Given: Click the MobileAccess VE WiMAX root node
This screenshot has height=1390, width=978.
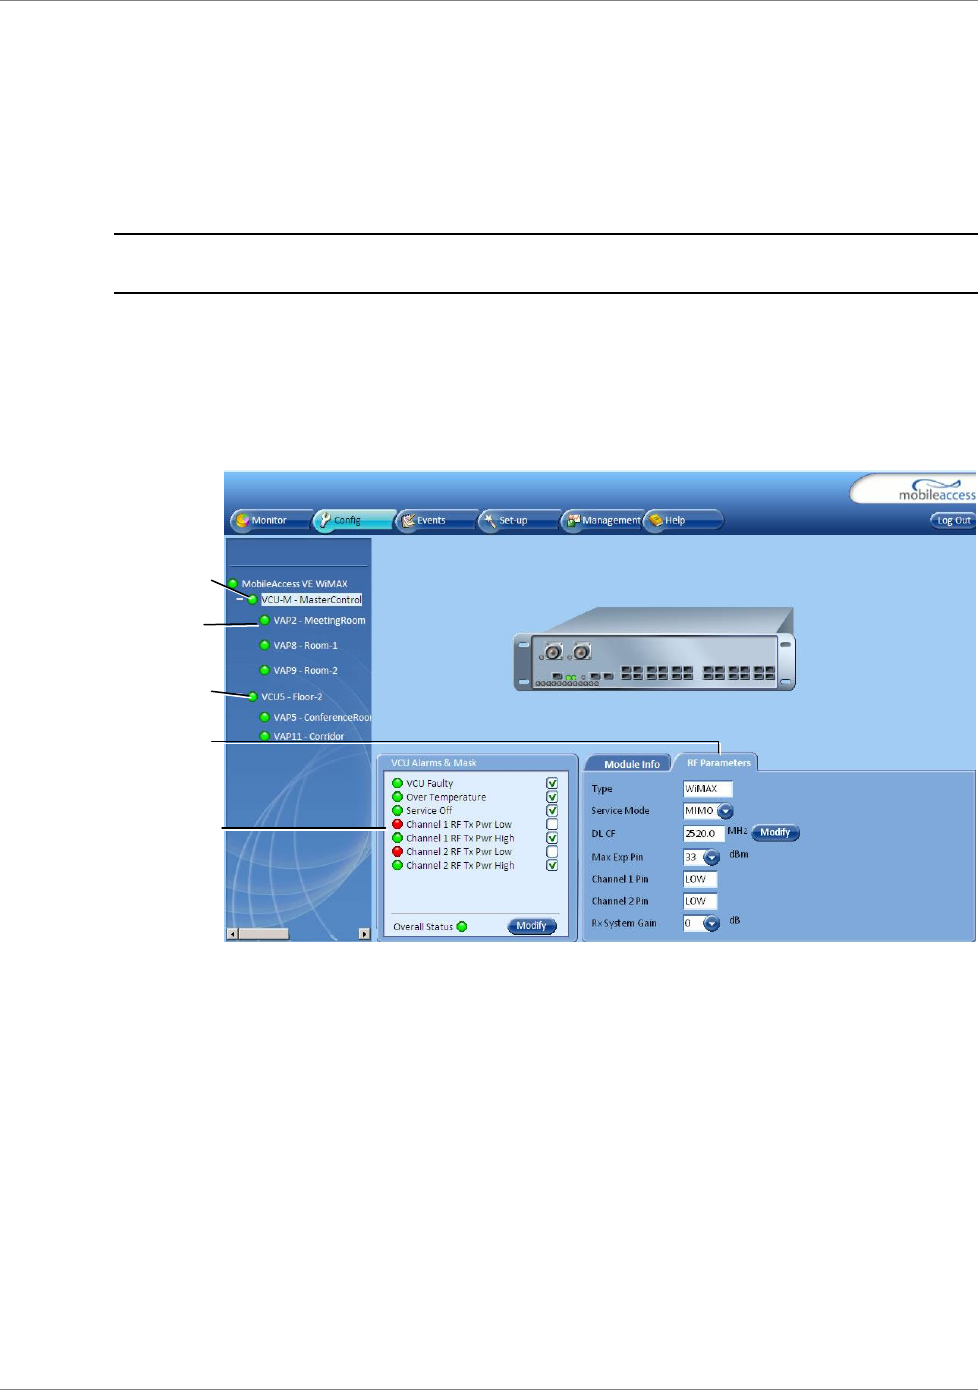Looking at the screenshot, I should (294, 584).
